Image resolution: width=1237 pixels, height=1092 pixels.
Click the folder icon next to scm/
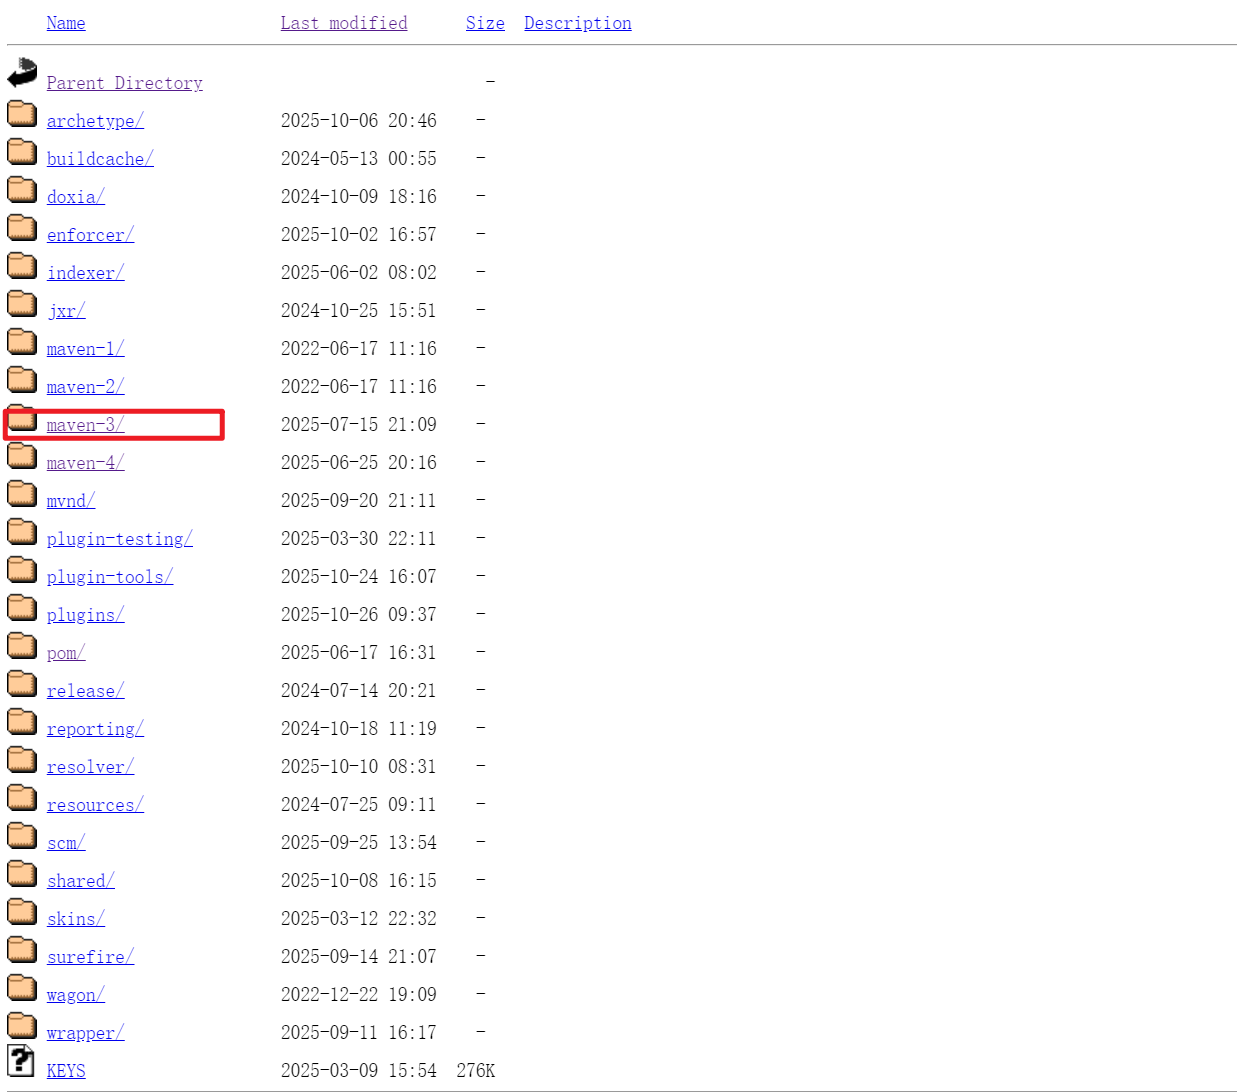click(x=22, y=835)
